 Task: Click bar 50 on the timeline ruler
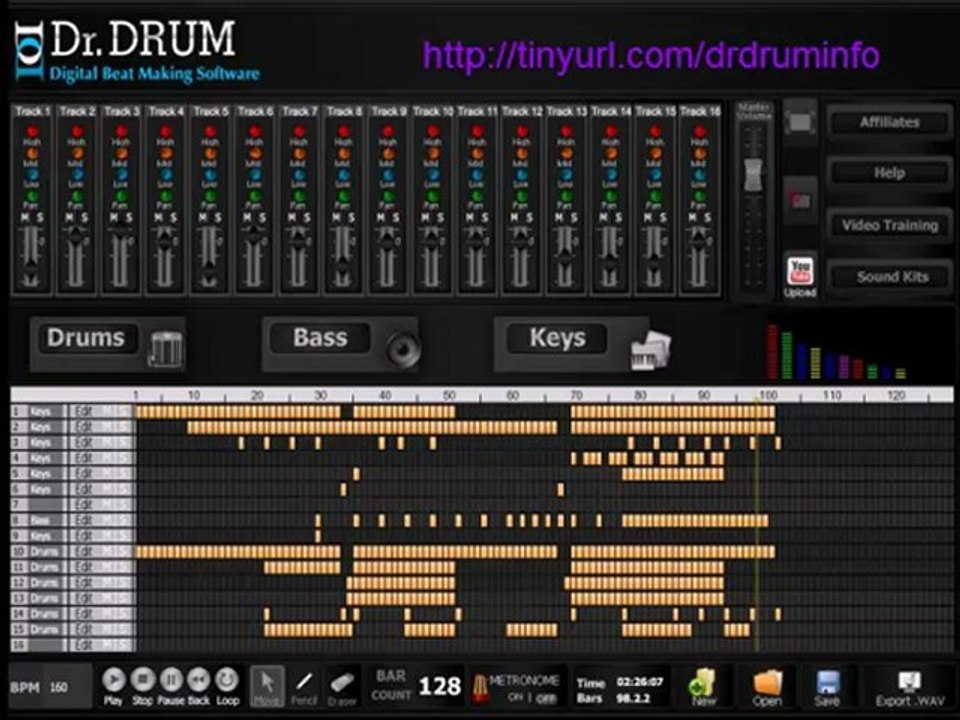click(449, 396)
